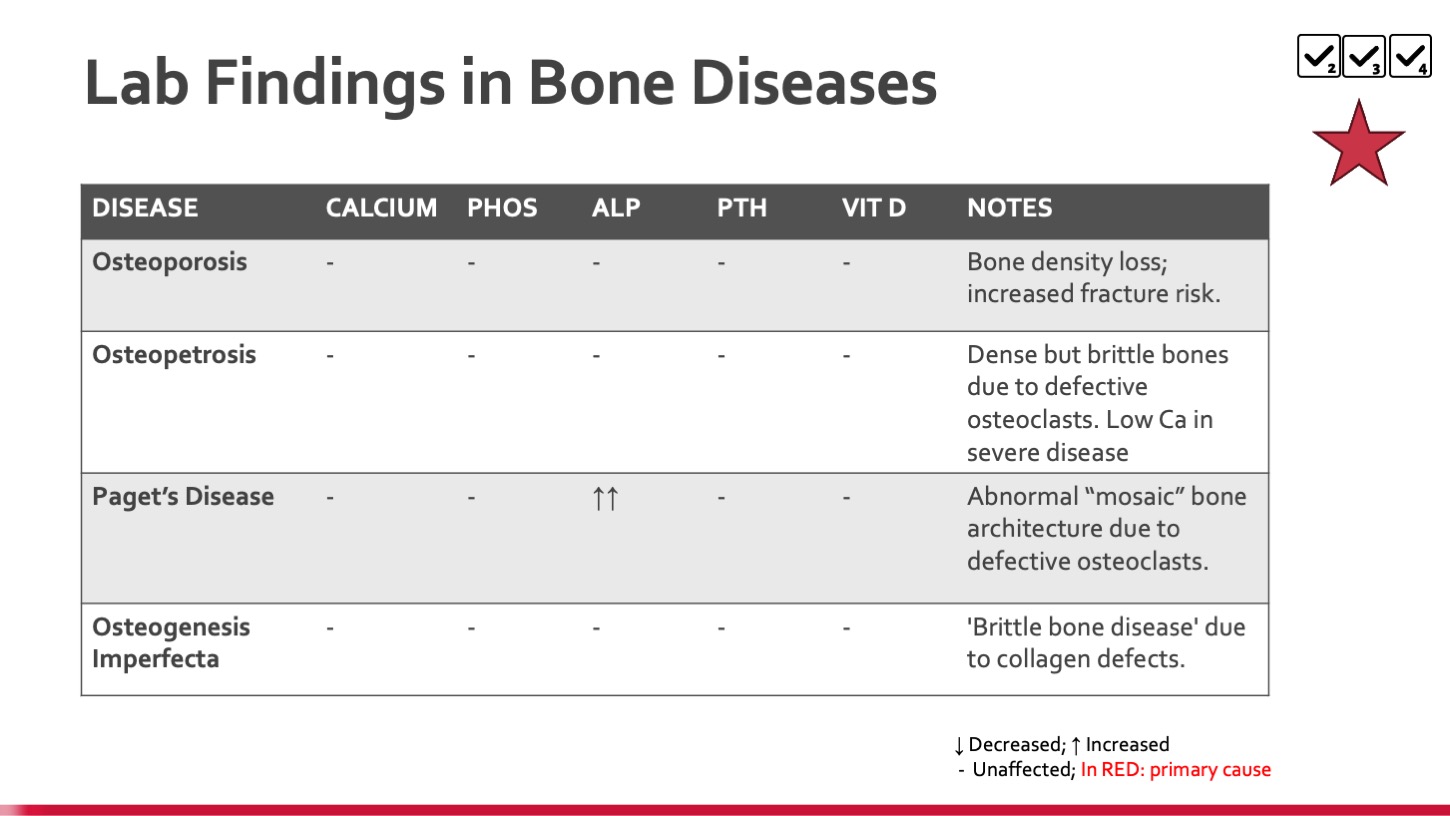Select the Osteopetrosis notes cell text
1450x816 pixels.
click(1098, 403)
